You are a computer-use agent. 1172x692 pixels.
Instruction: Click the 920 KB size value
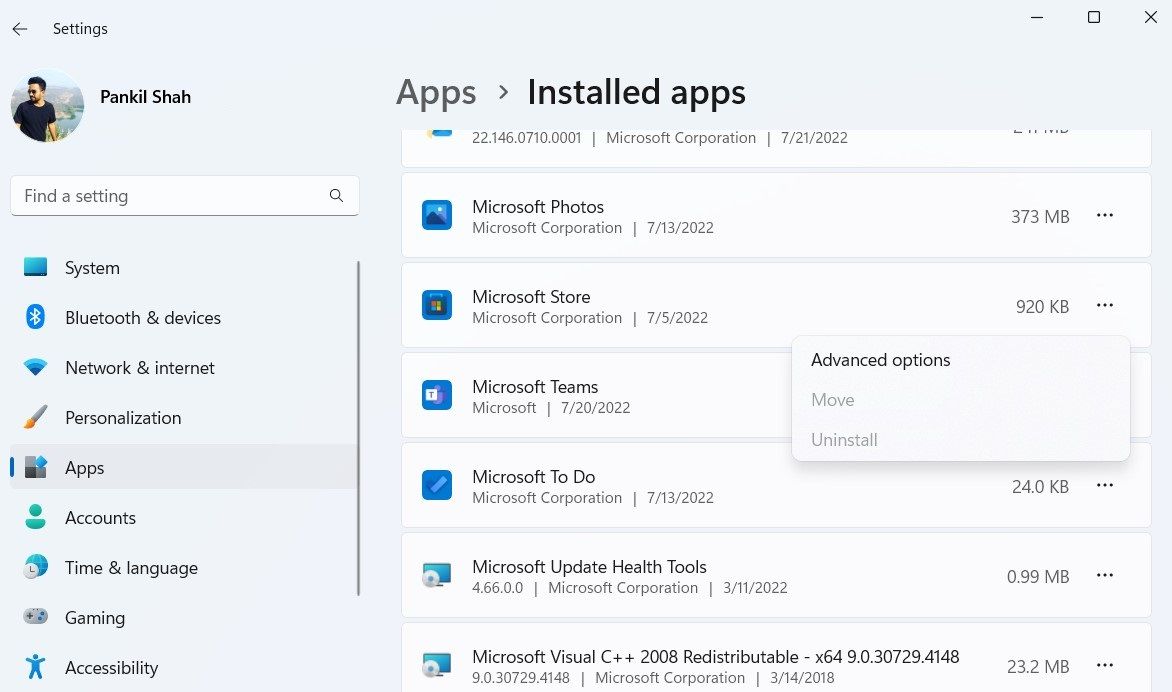coord(1042,306)
